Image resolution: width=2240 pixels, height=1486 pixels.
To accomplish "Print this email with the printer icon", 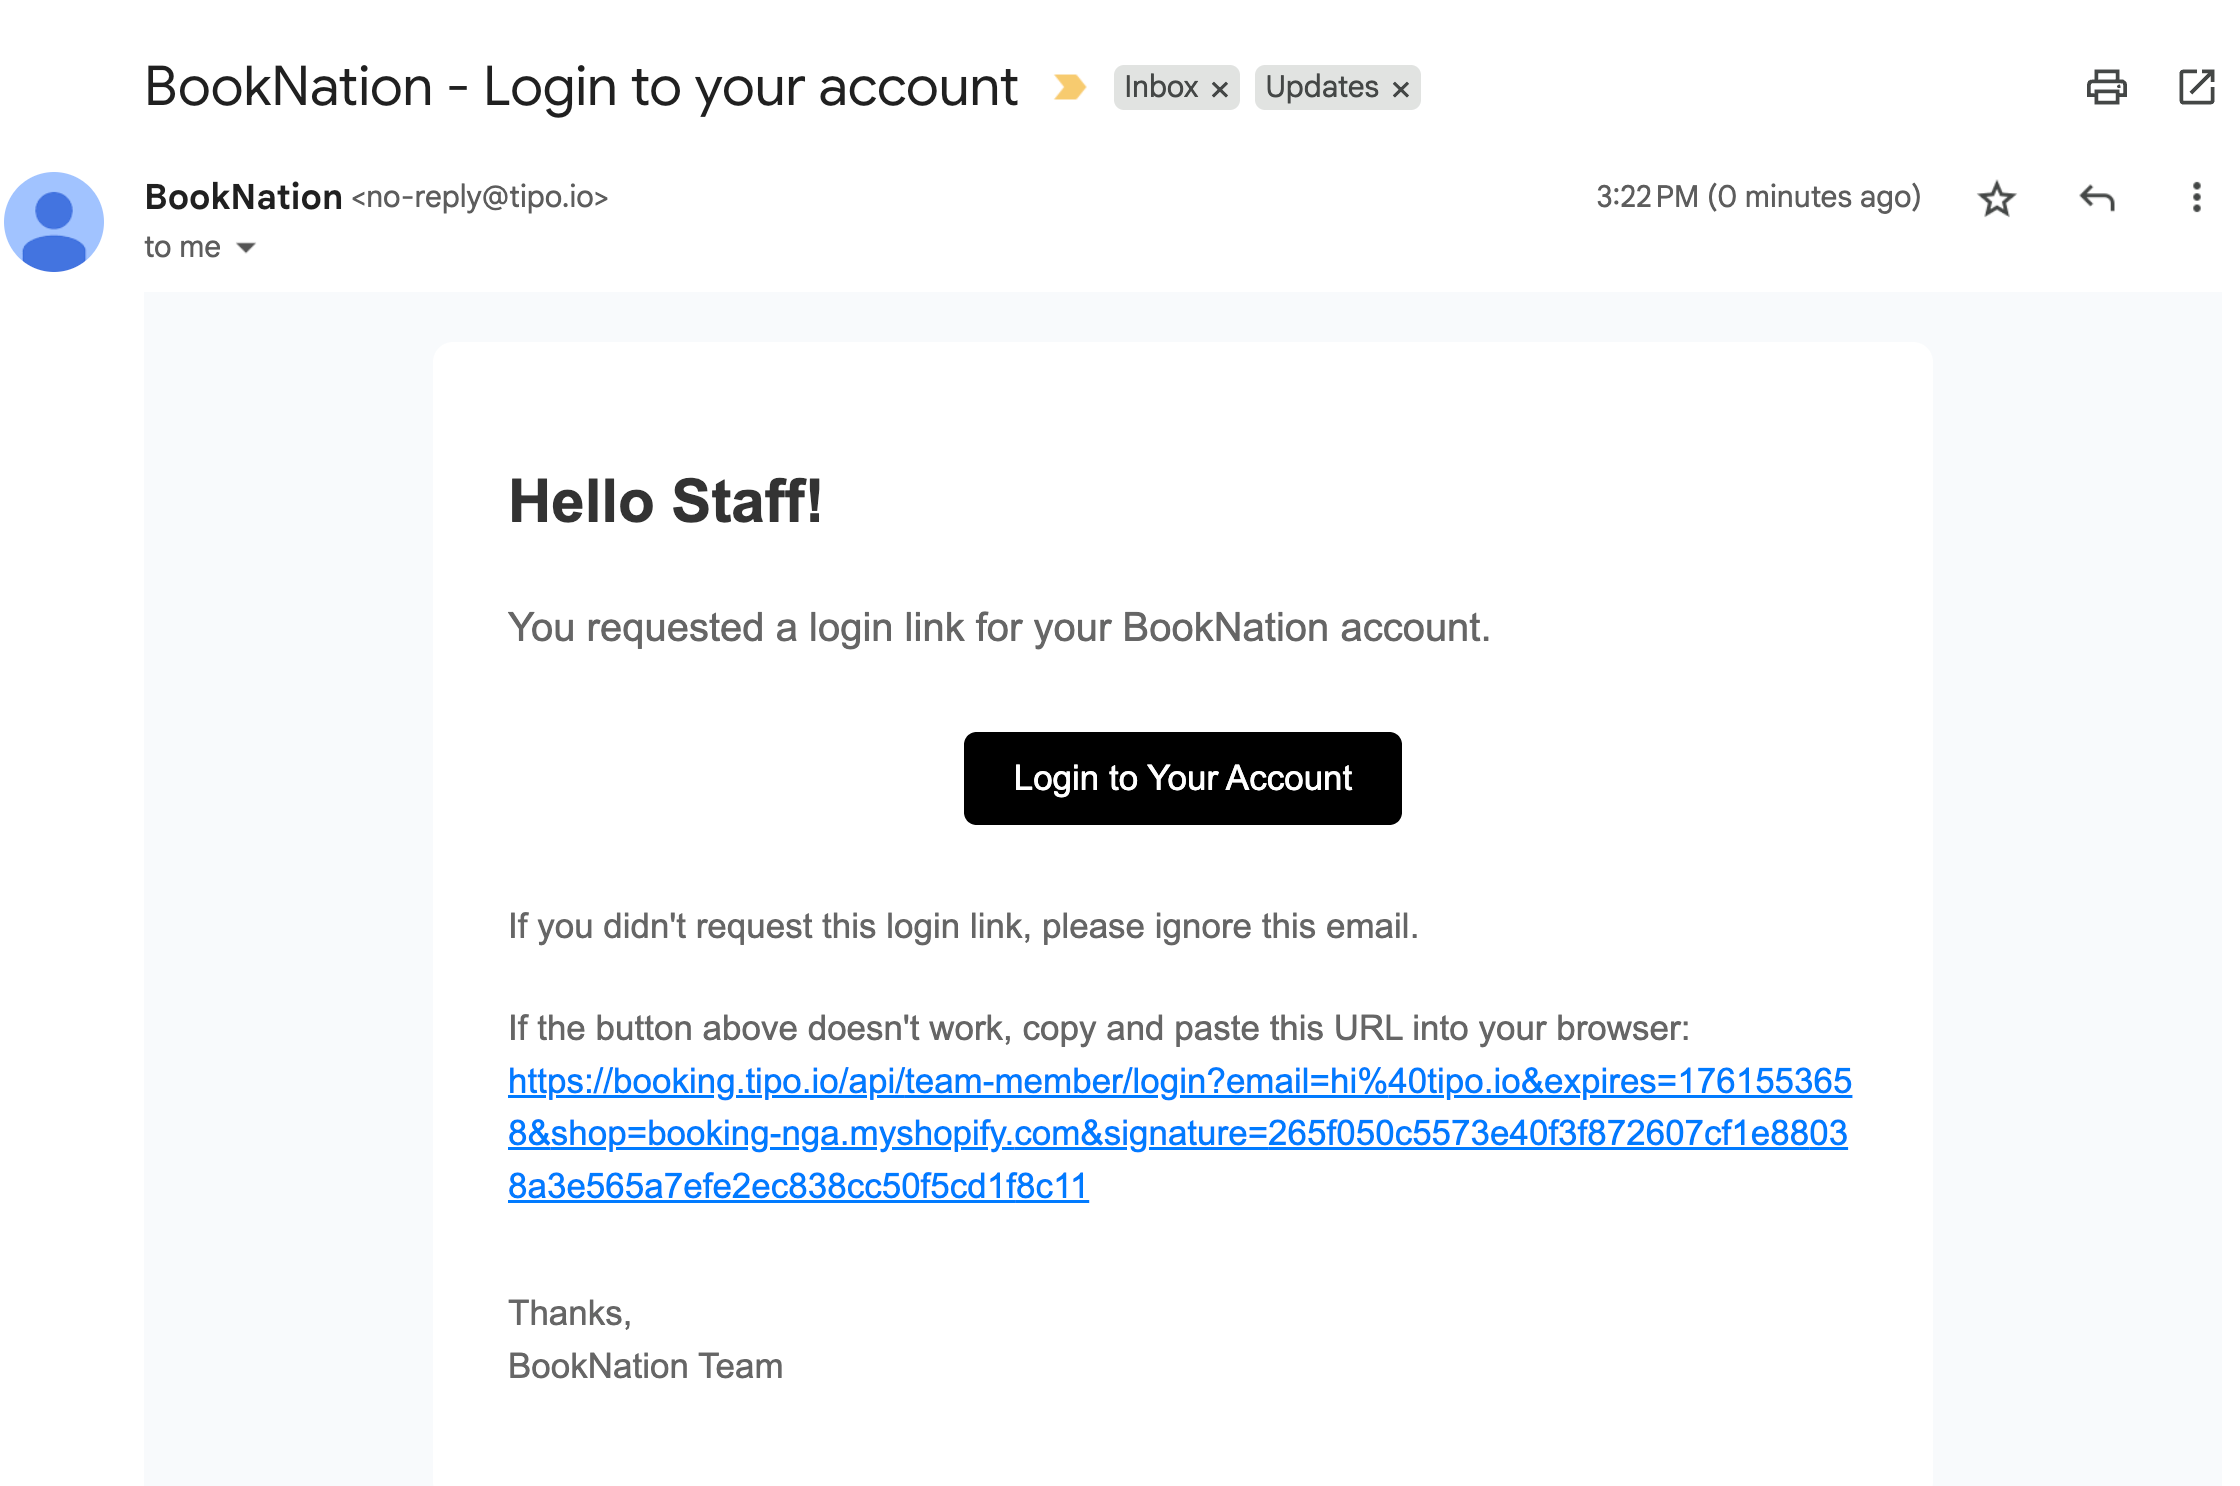I will click(x=2106, y=87).
